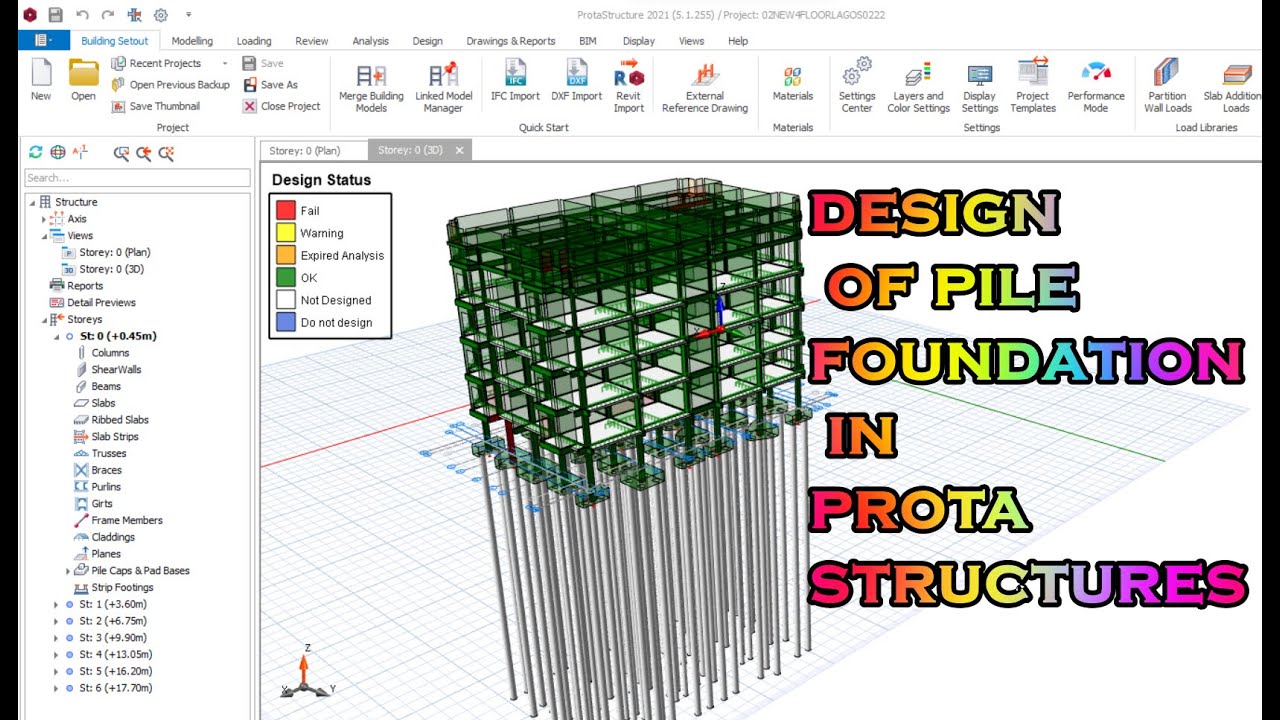Click the red Fail legend swatch
The image size is (1280, 720).
(286, 210)
